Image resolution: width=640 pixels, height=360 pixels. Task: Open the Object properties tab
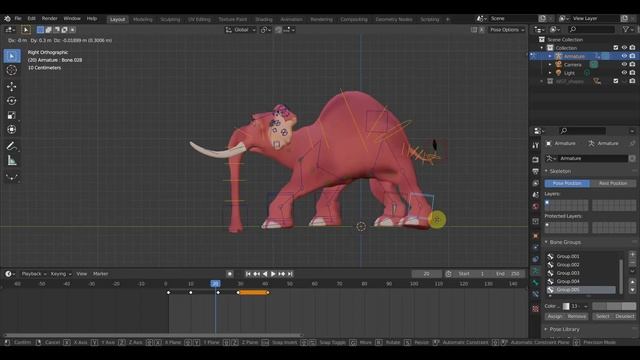pyautogui.click(x=536, y=236)
